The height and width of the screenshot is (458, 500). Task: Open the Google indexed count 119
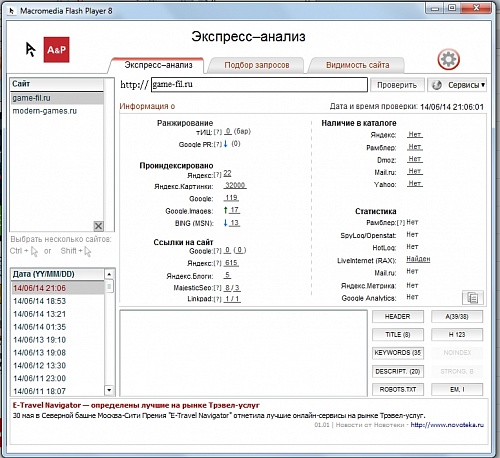231,198
